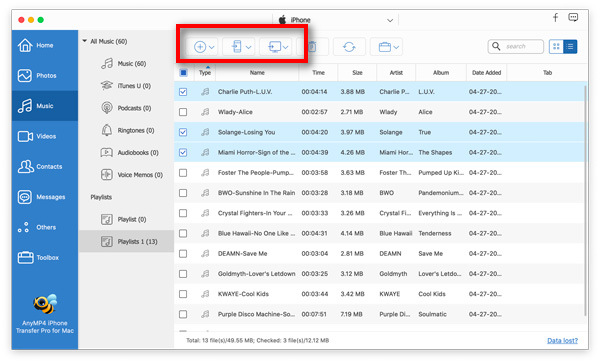
Task: Uncheck the Miami Horror song checkbox
Action: tap(183, 153)
